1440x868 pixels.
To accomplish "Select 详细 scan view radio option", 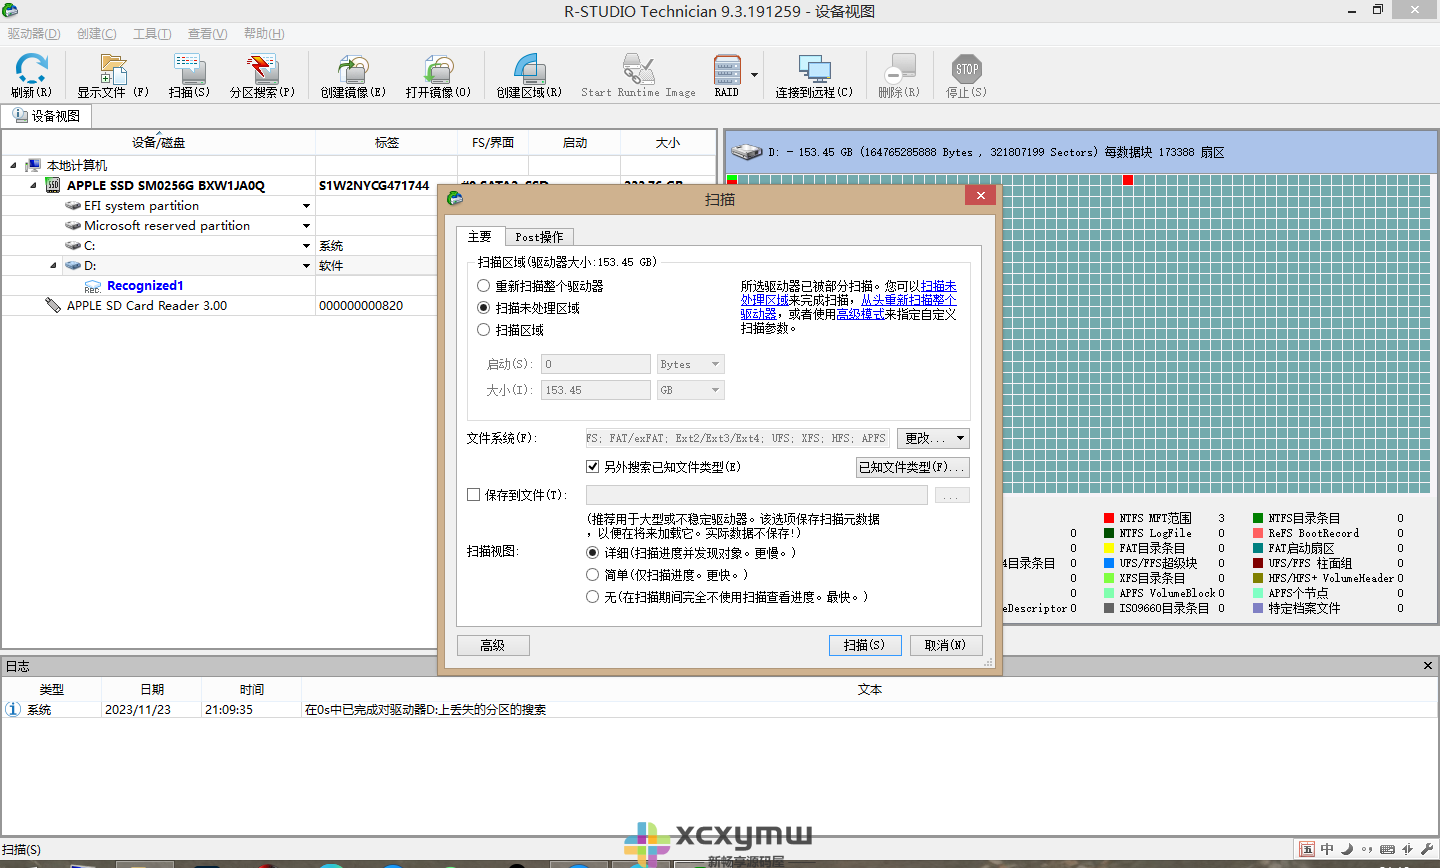I will (592, 553).
